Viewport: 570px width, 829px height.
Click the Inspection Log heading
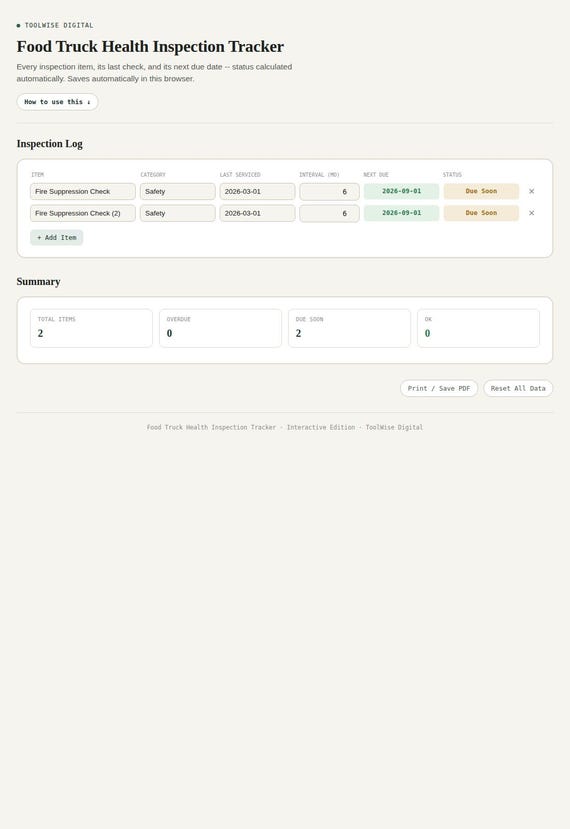tap(50, 144)
